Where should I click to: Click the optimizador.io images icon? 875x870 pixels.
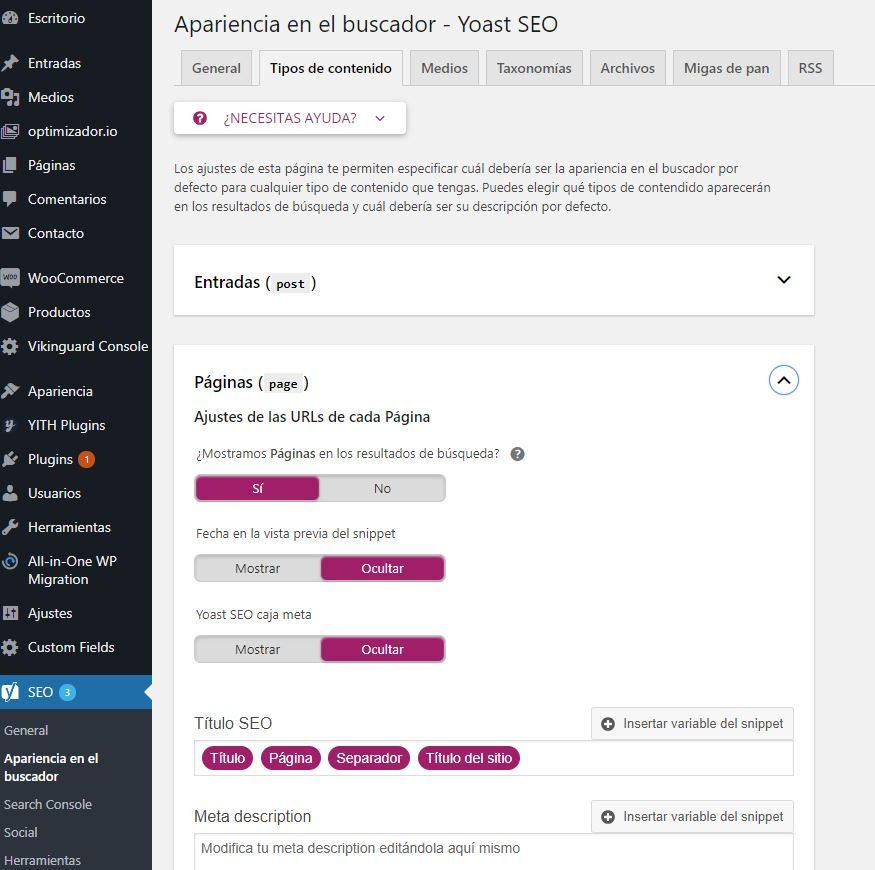9,131
